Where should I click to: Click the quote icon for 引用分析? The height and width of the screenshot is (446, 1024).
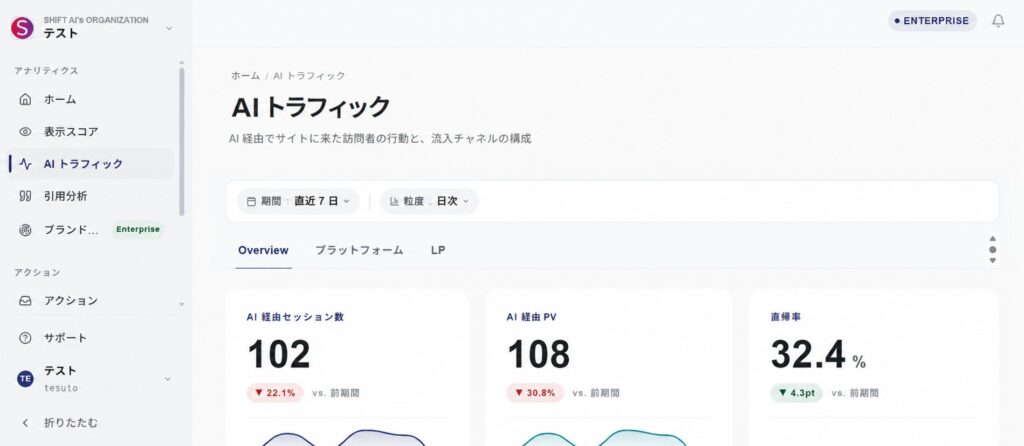[x=25, y=196]
